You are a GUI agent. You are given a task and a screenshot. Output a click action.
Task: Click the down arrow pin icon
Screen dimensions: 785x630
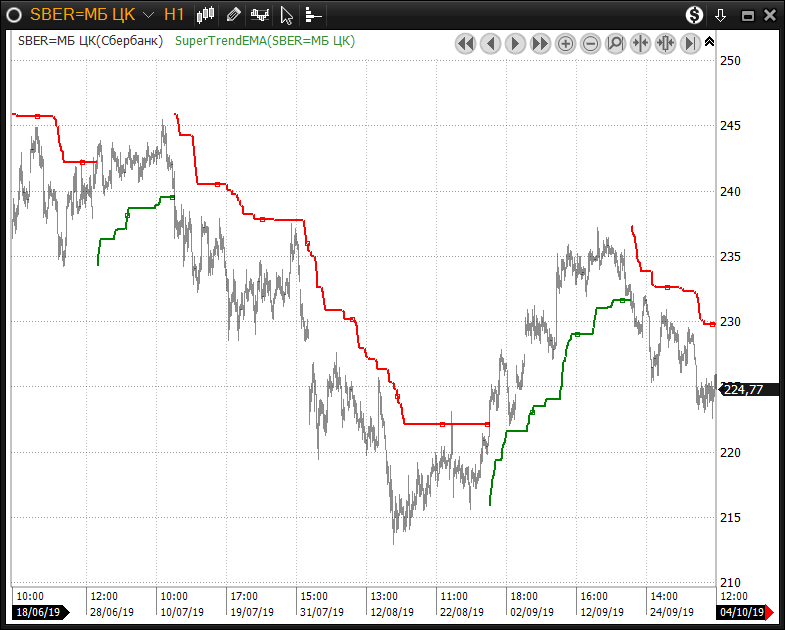(x=721, y=16)
